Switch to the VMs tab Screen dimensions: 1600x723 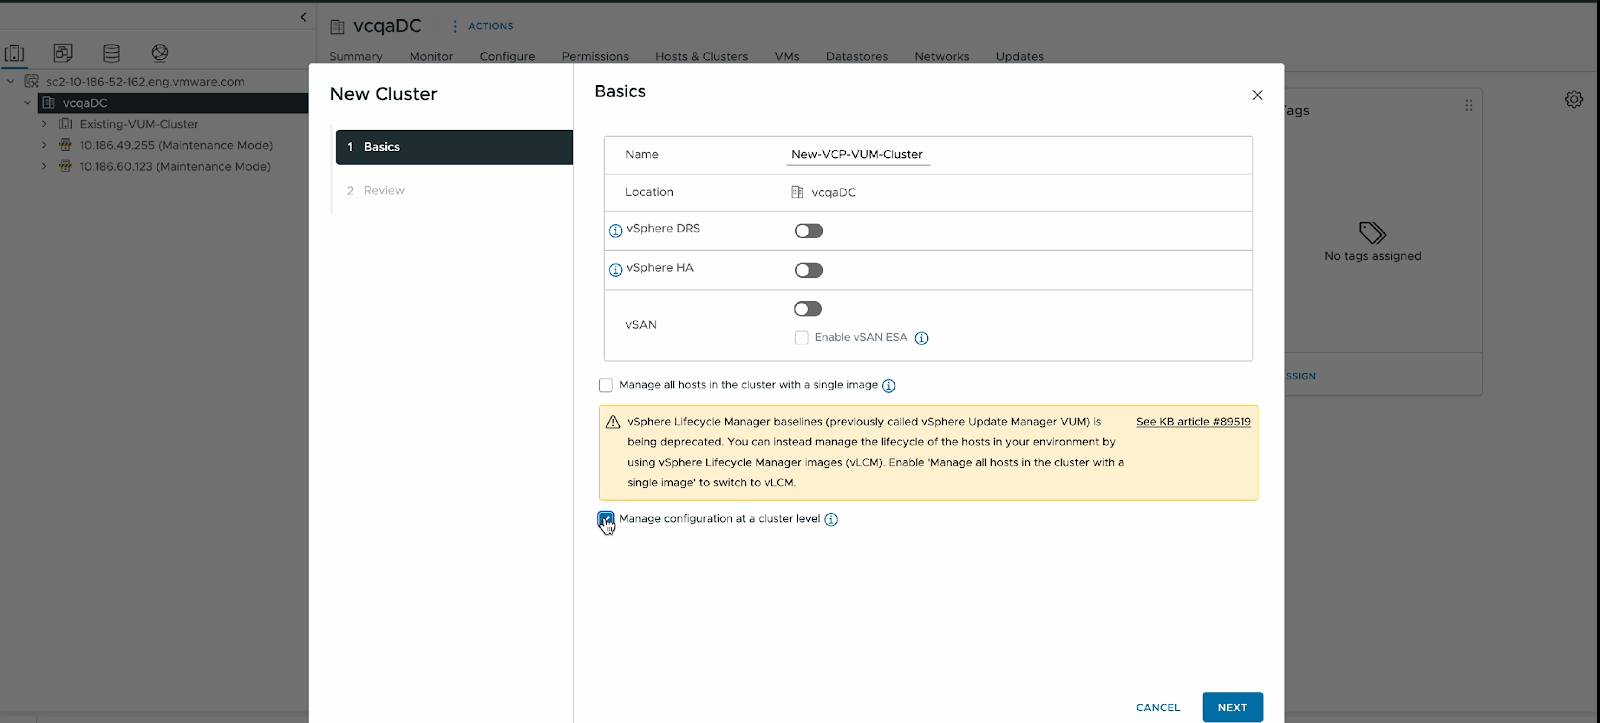point(787,56)
